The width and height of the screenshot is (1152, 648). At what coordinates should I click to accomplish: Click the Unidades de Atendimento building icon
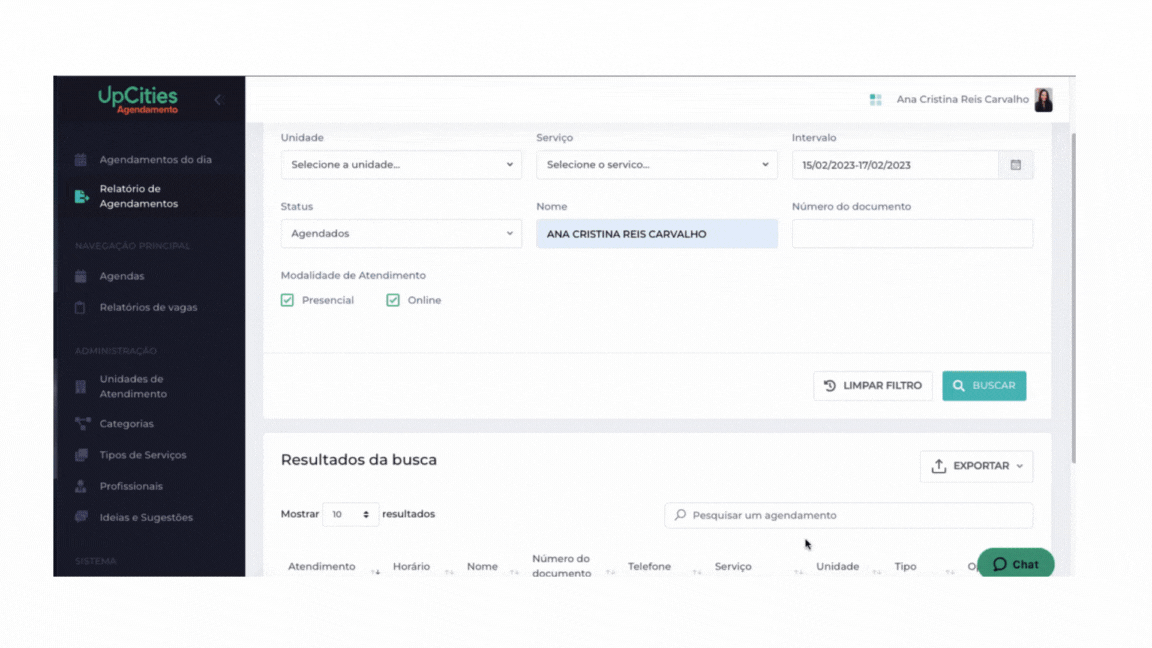(81, 386)
